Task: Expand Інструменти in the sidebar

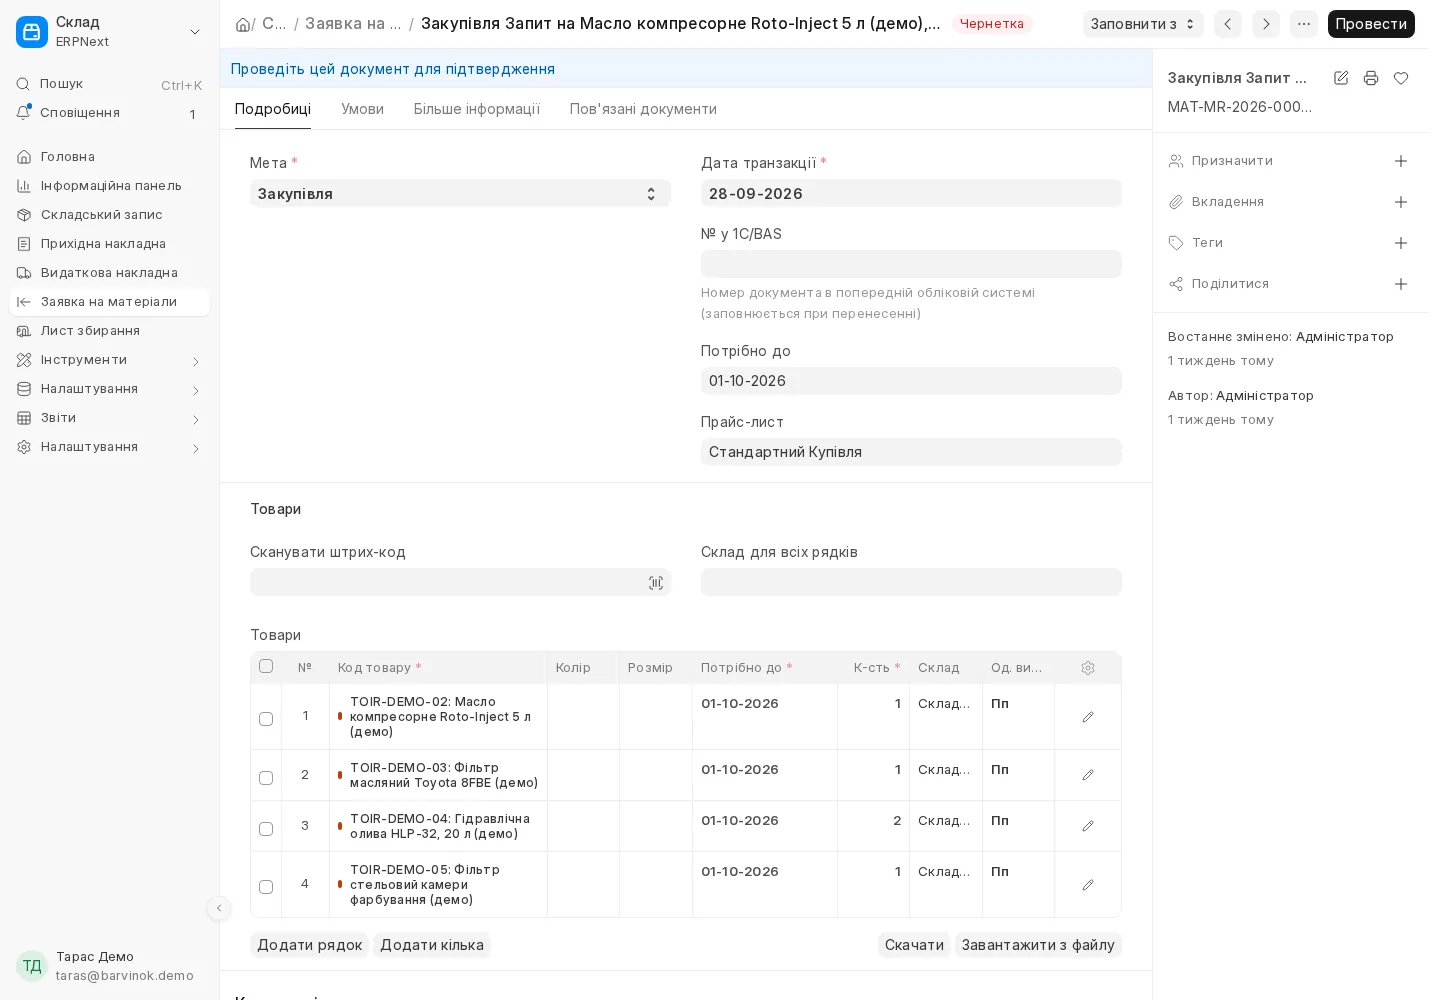Action: click(x=109, y=360)
